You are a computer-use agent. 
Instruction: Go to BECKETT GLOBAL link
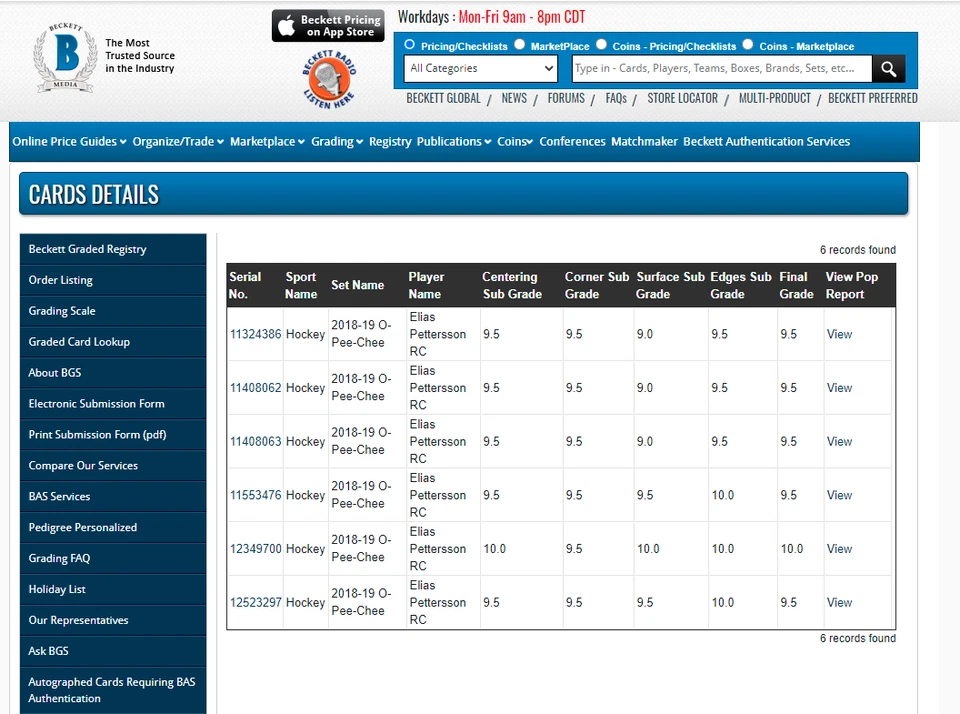point(443,98)
